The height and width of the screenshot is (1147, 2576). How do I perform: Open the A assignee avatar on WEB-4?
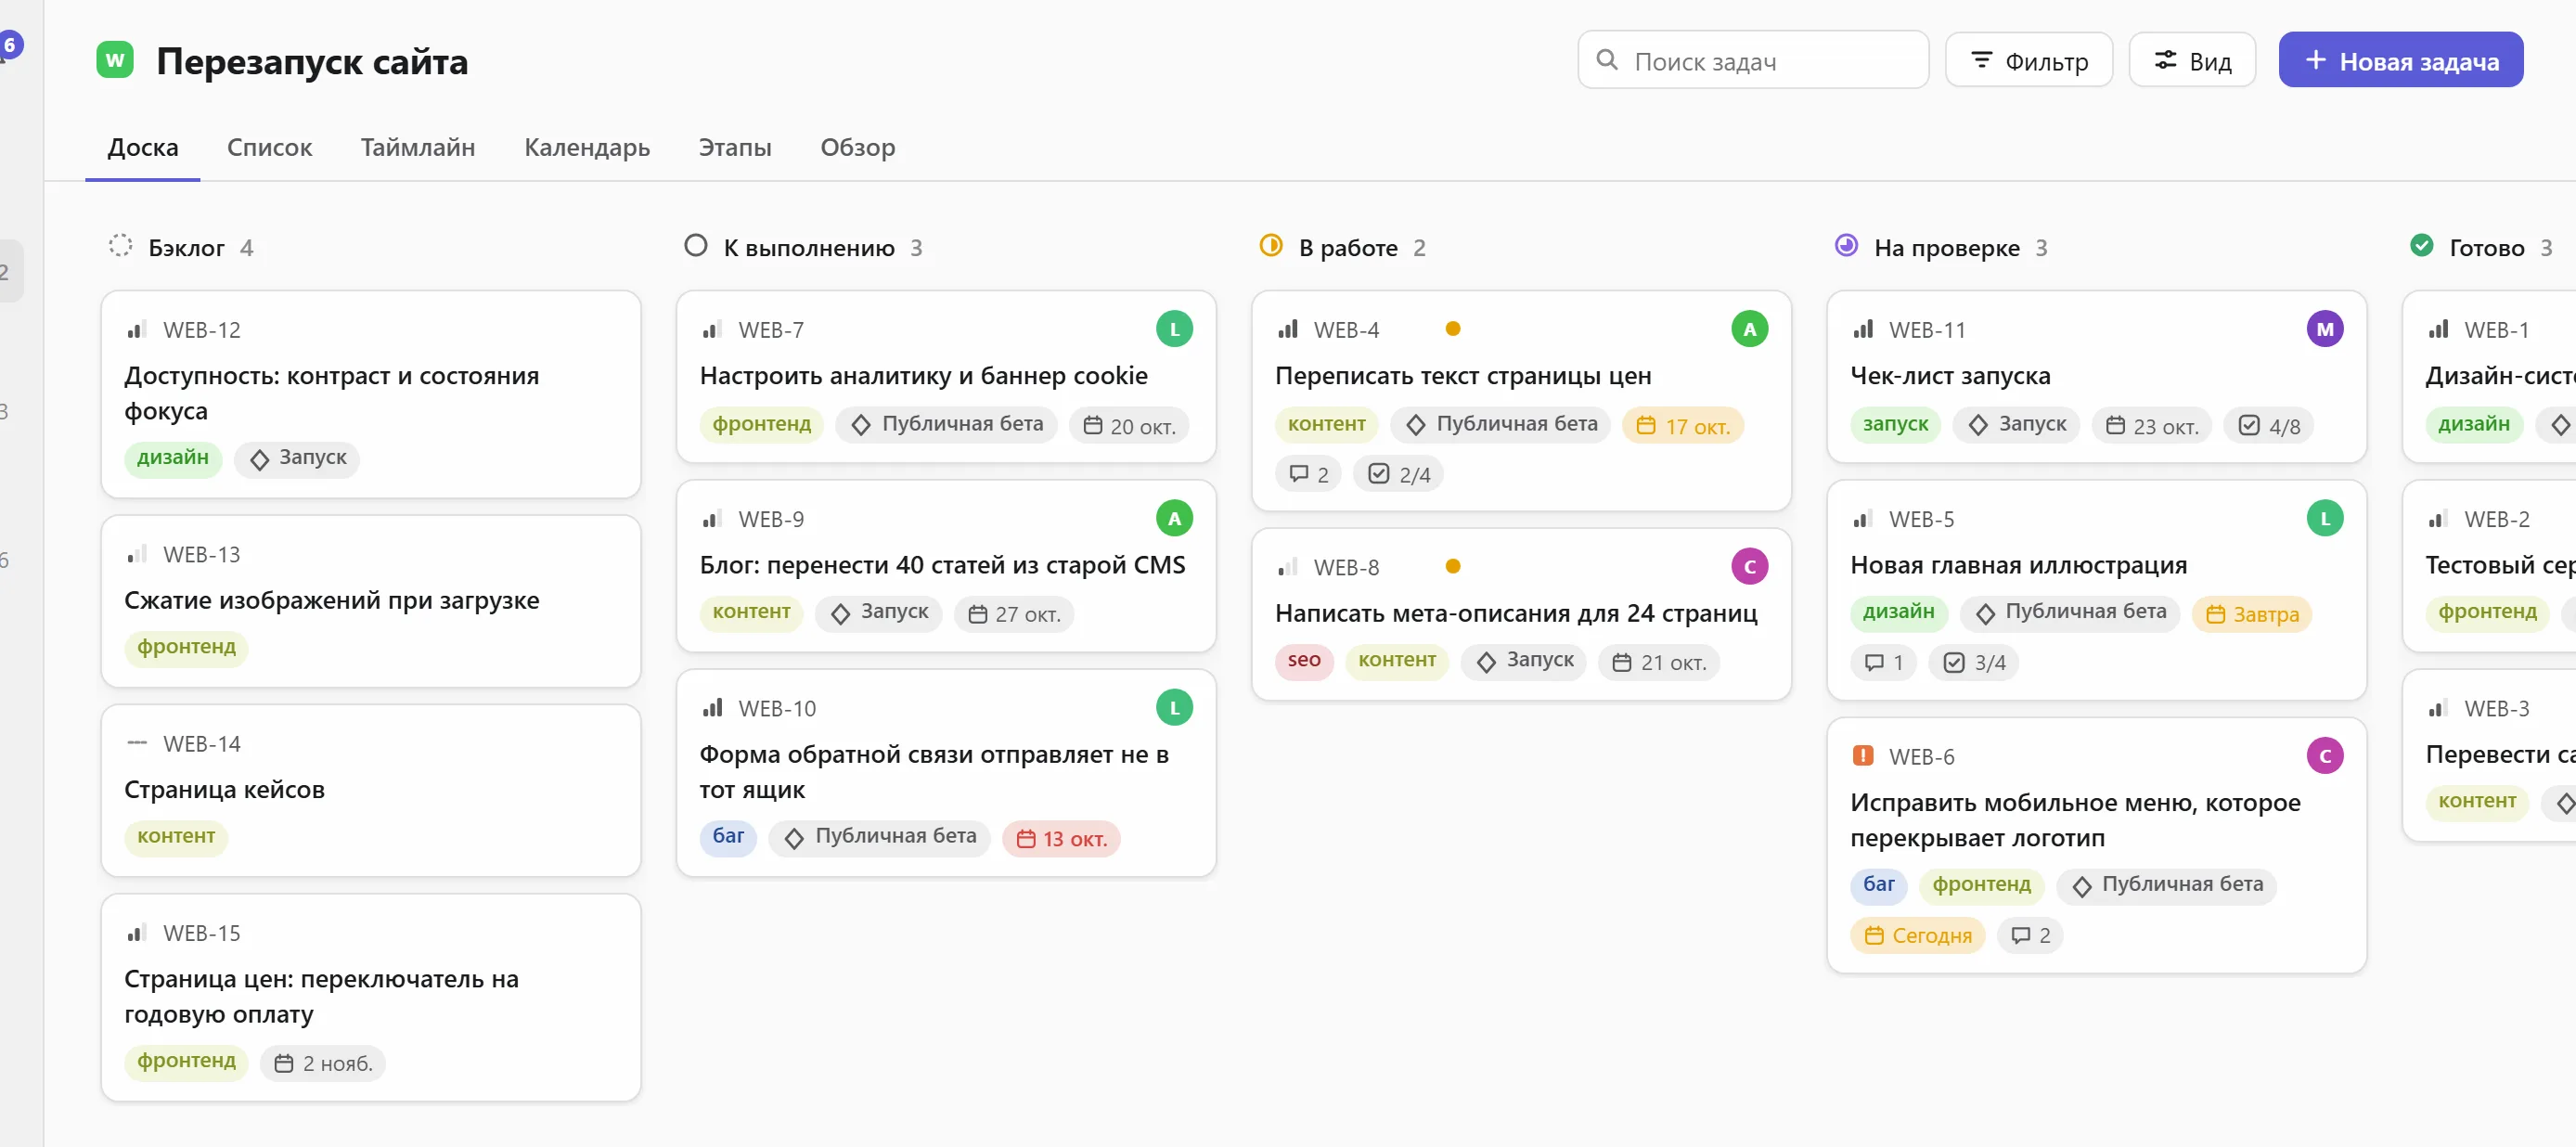tap(1749, 329)
